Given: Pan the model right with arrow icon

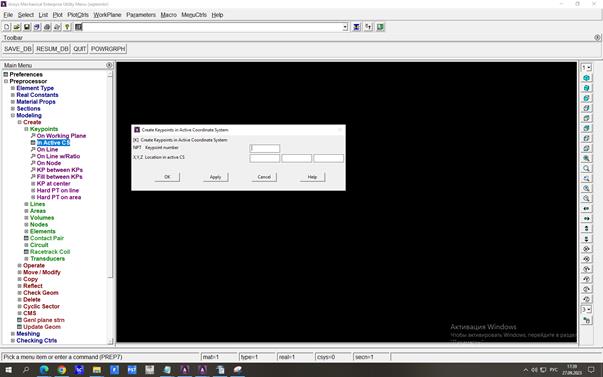Looking at the screenshot, I should pos(586,218).
